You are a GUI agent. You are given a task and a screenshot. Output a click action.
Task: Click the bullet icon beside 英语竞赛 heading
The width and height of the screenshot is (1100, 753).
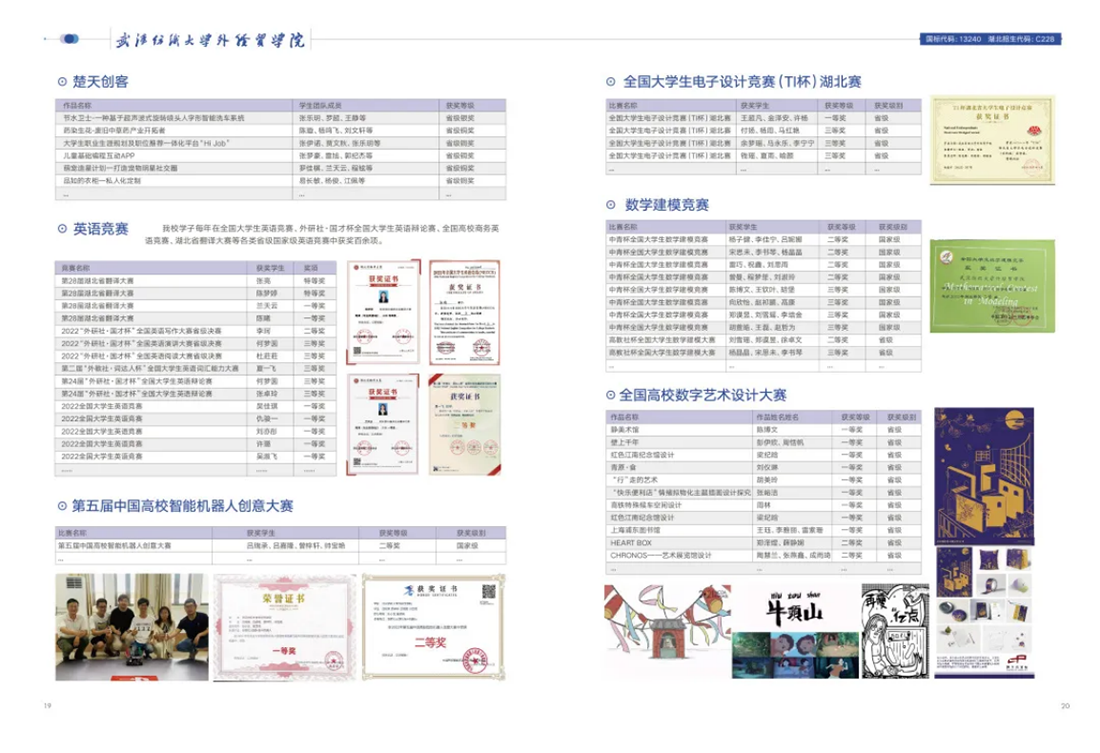click(x=62, y=229)
